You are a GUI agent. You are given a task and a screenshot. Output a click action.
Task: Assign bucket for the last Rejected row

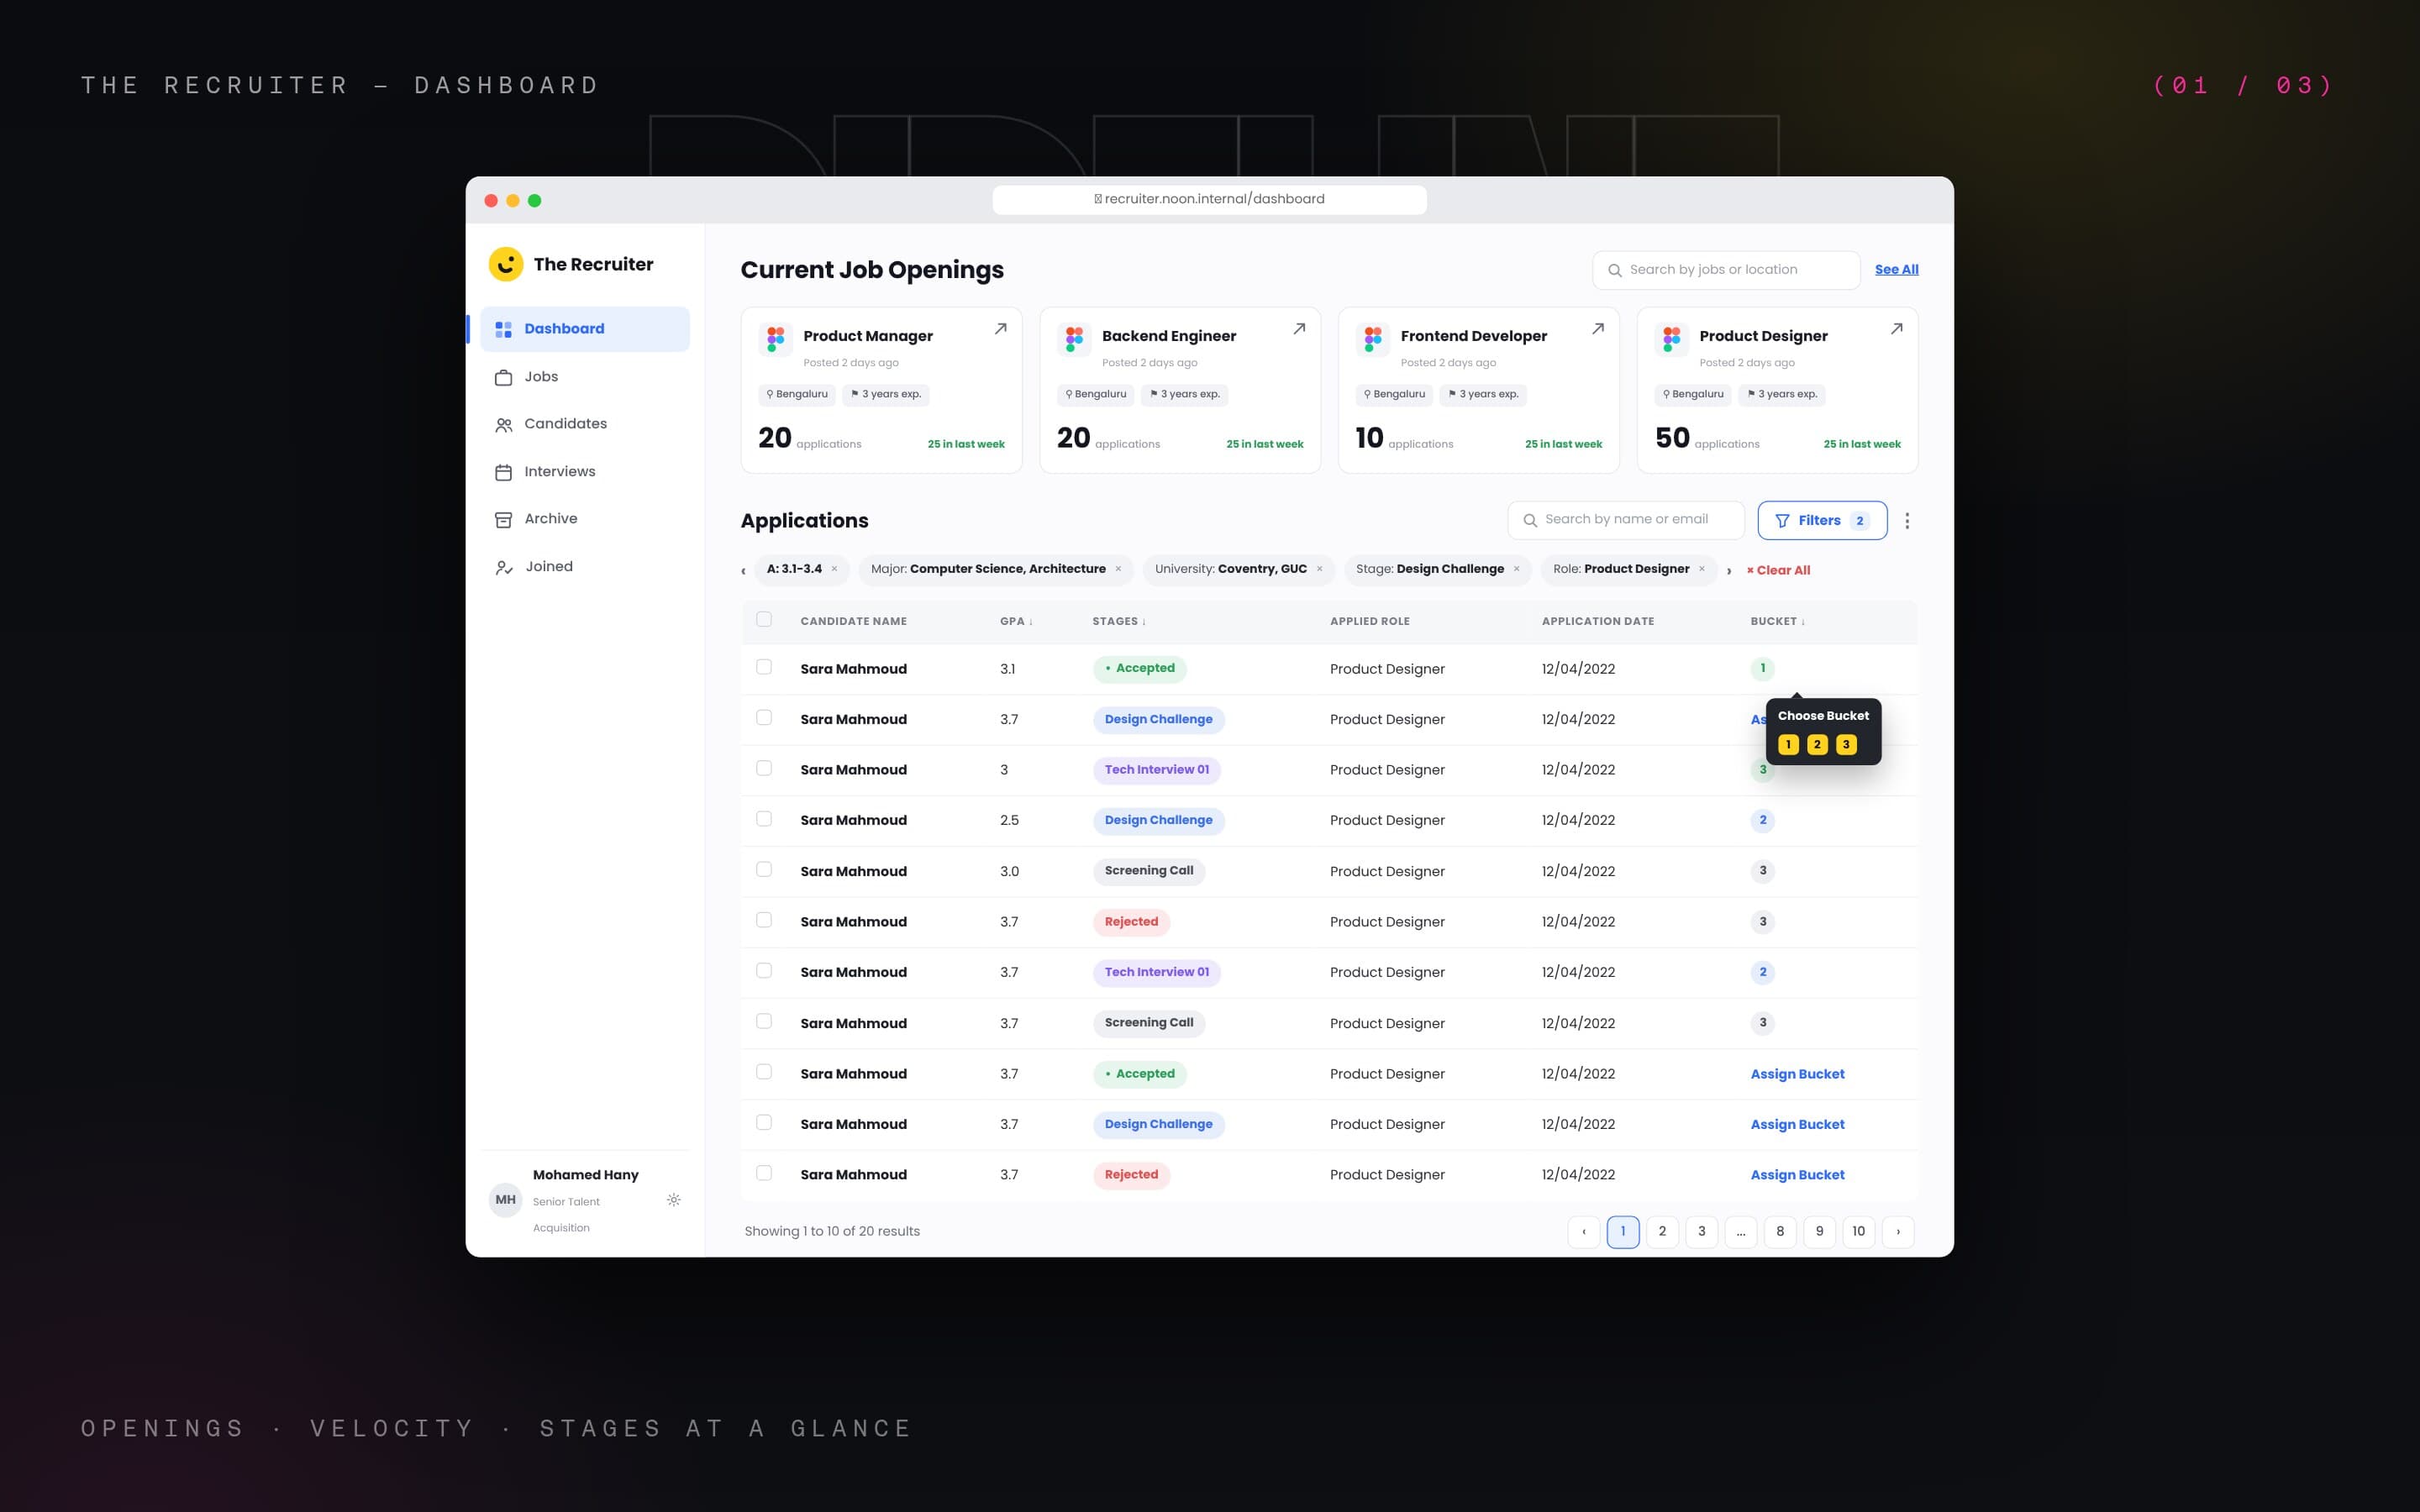click(x=1797, y=1175)
